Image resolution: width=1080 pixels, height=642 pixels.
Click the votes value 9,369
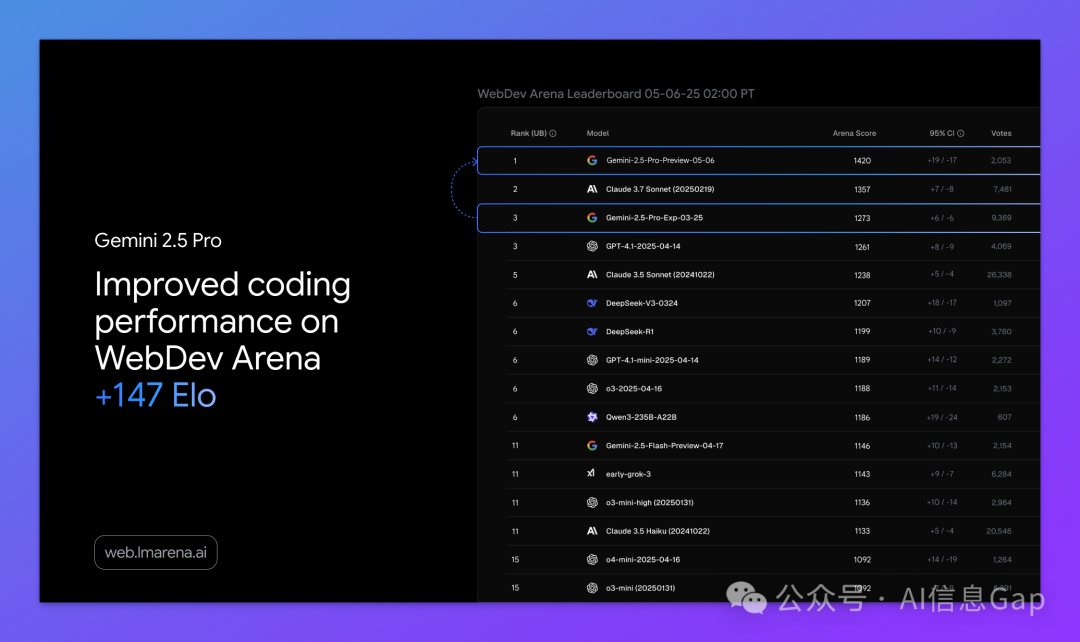1001,218
